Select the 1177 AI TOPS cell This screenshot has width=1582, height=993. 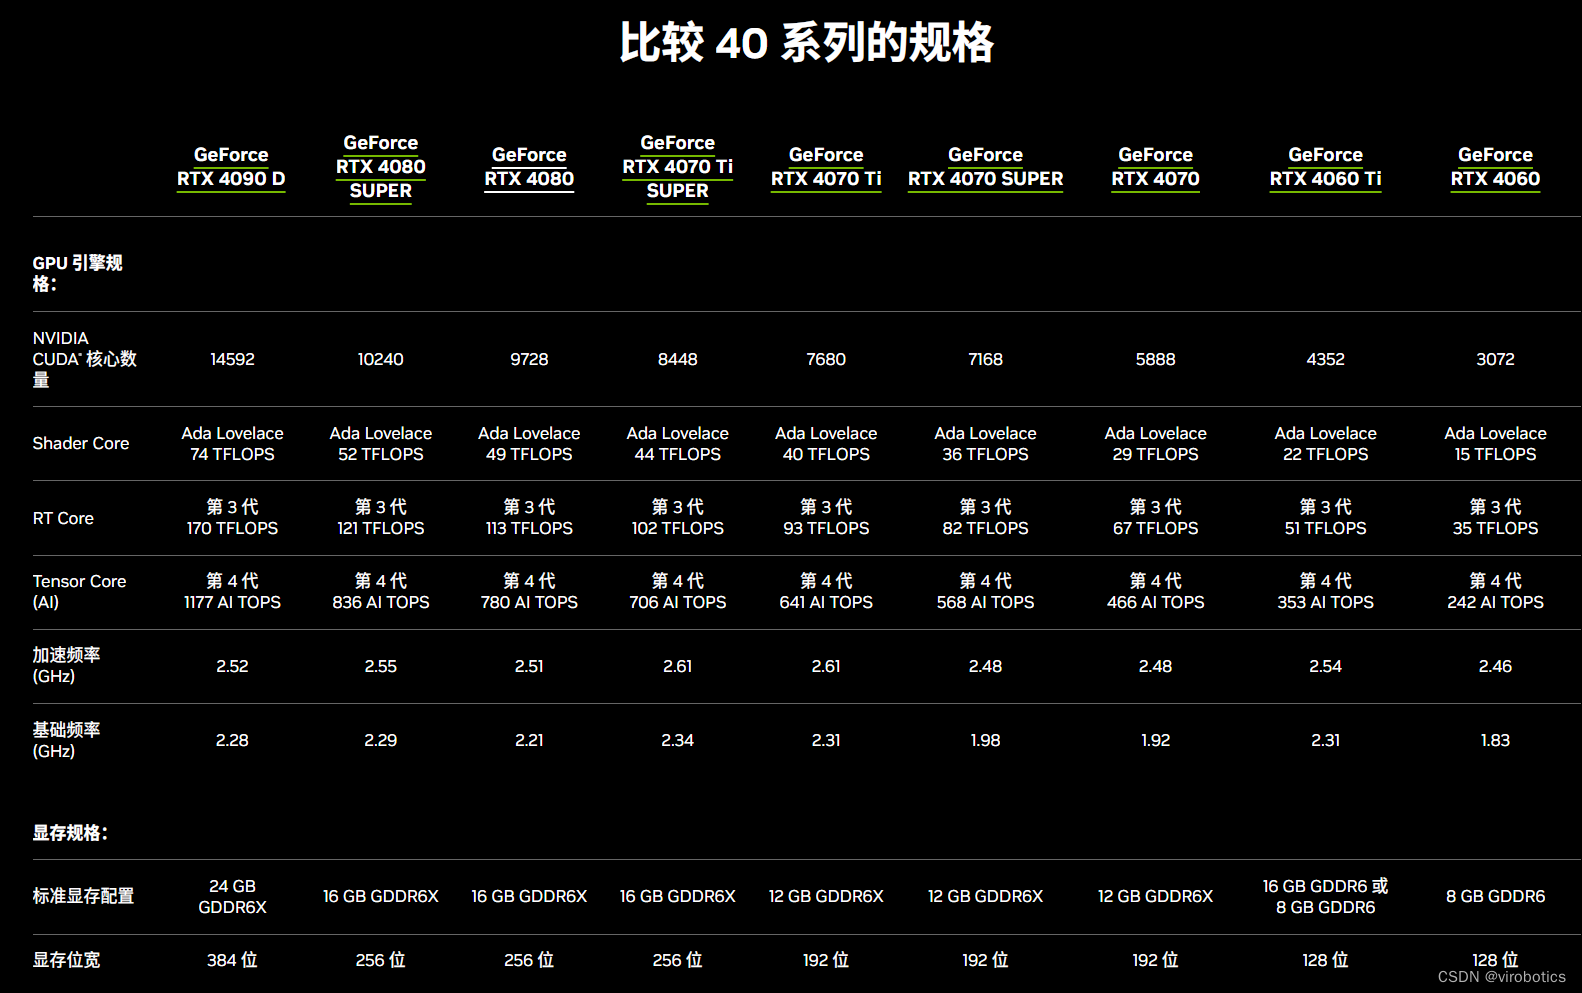(x=232, y=592)
